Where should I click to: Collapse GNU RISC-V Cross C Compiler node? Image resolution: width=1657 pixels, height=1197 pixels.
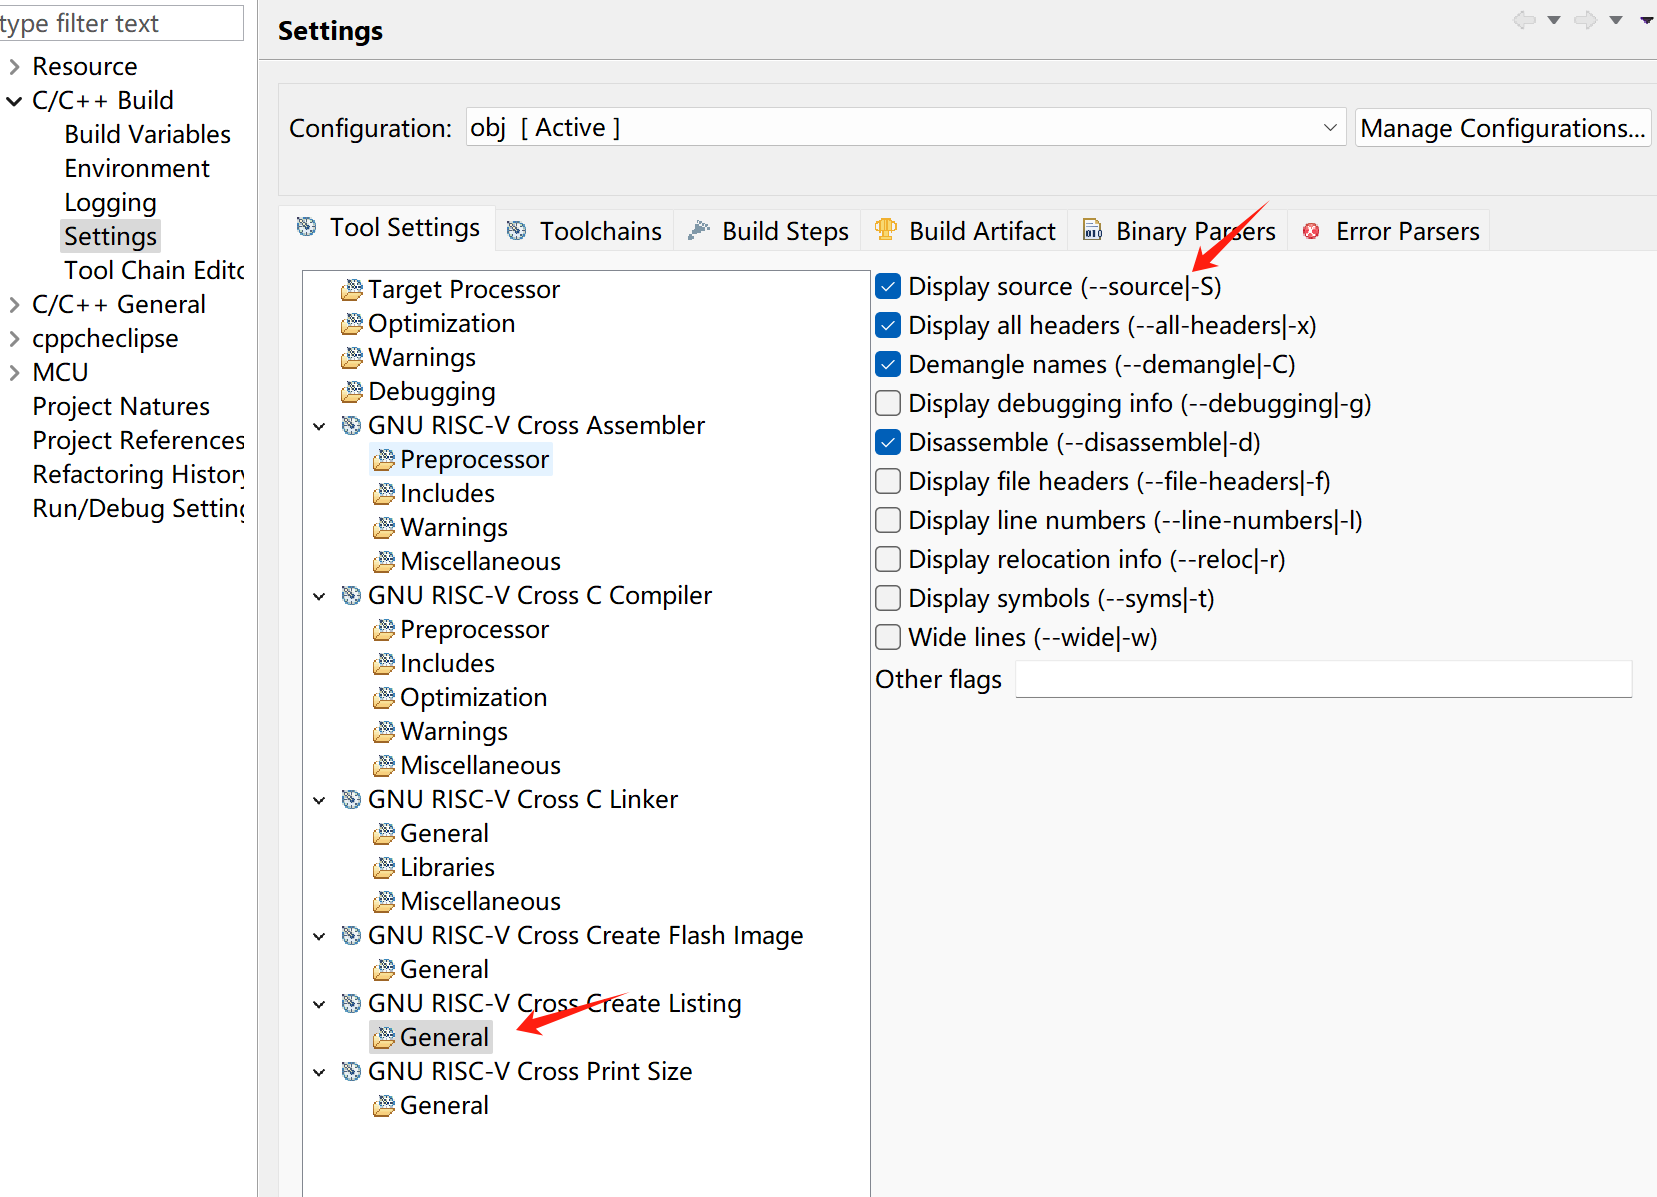319,597
